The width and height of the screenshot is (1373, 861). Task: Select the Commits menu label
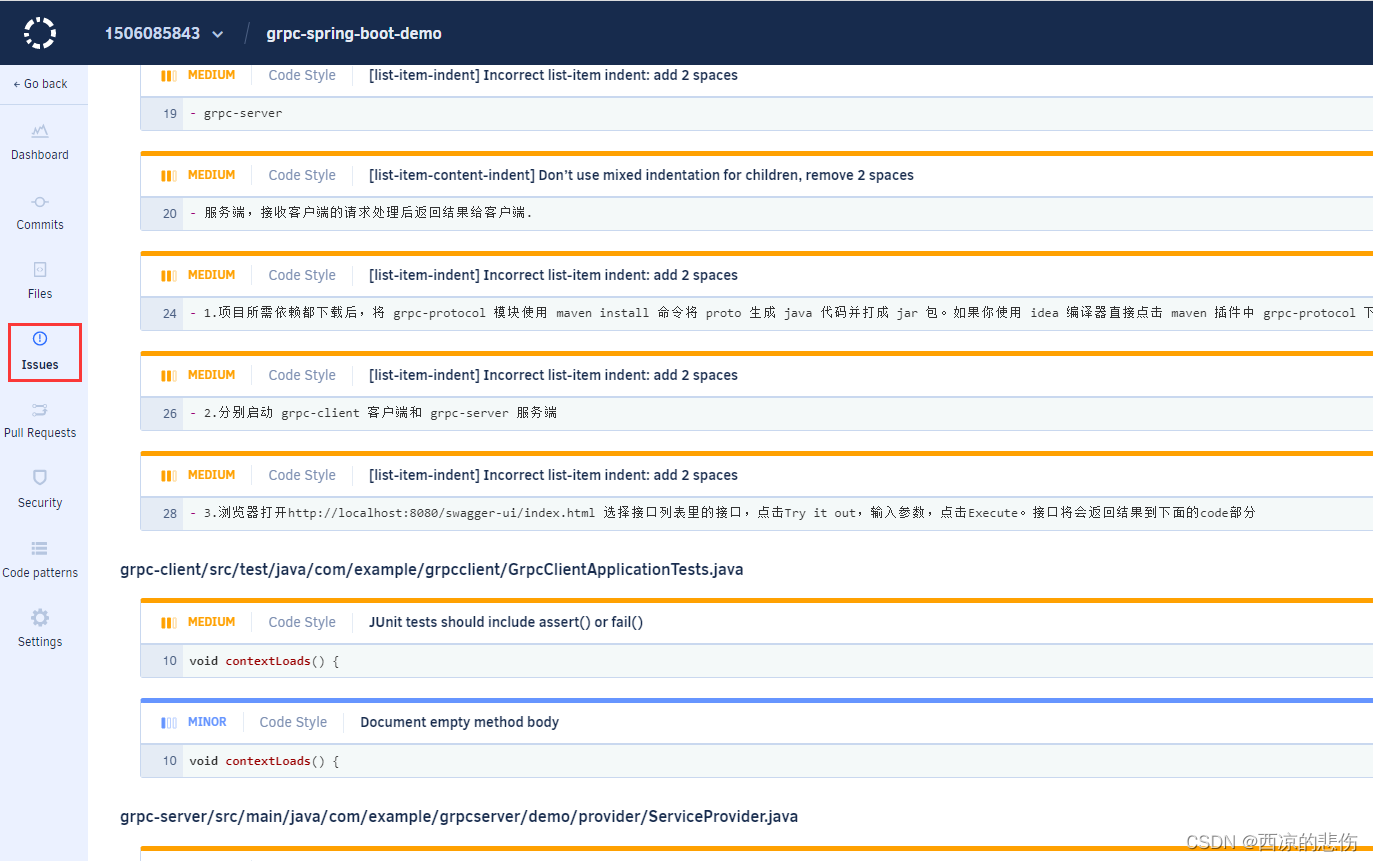(x=40, y=225)
